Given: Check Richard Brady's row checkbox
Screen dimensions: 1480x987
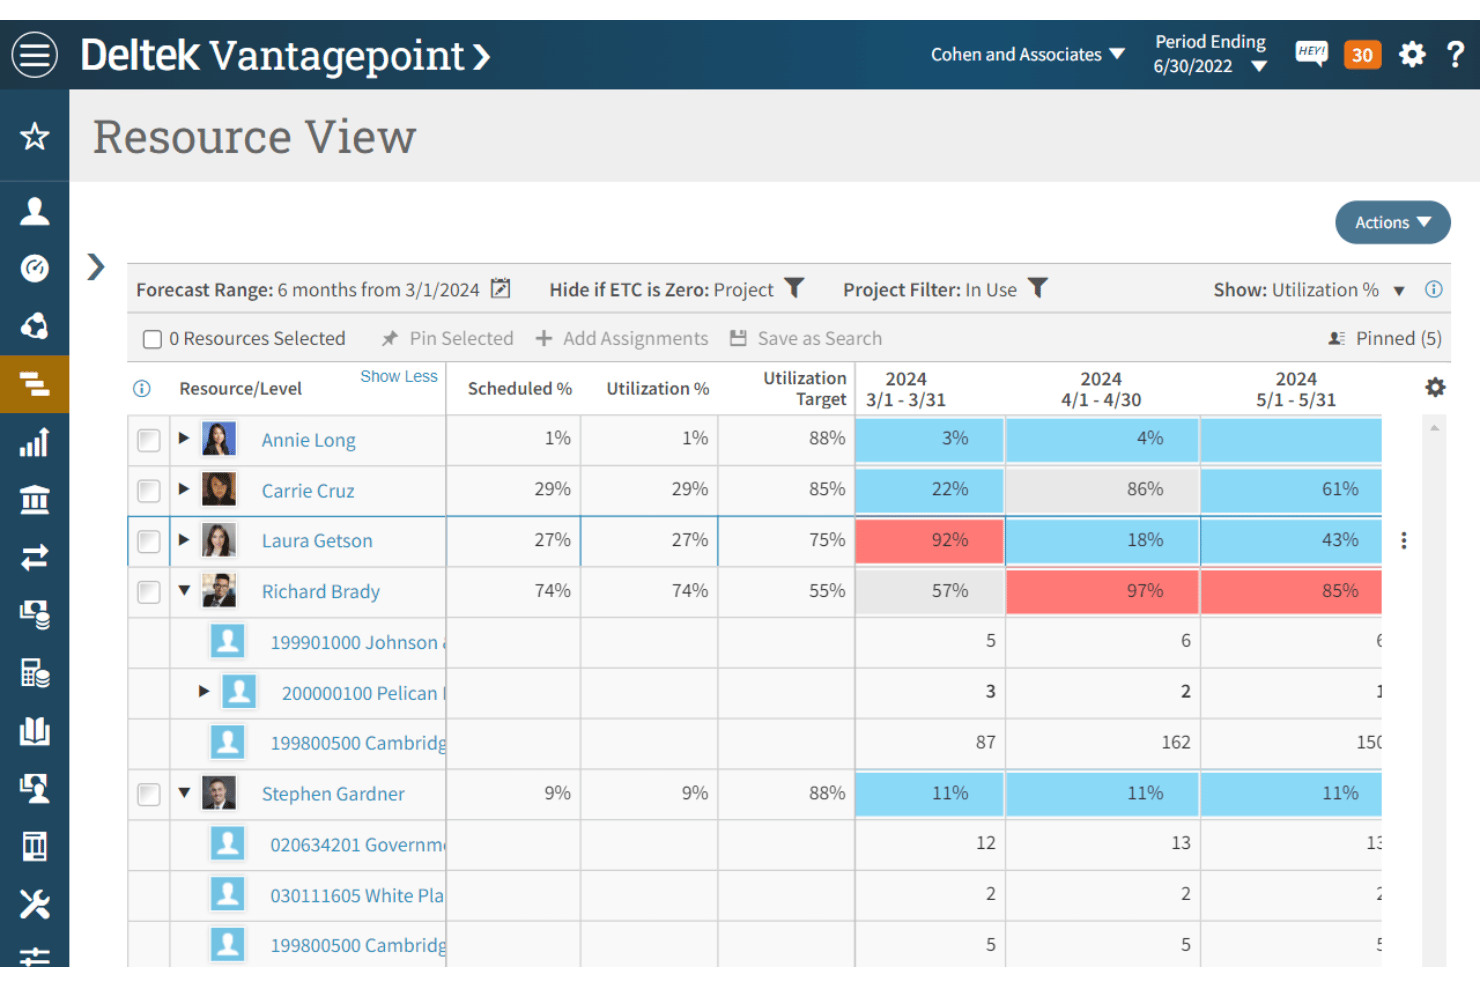Looking at the screenshot, I should (x=149, y=591).
